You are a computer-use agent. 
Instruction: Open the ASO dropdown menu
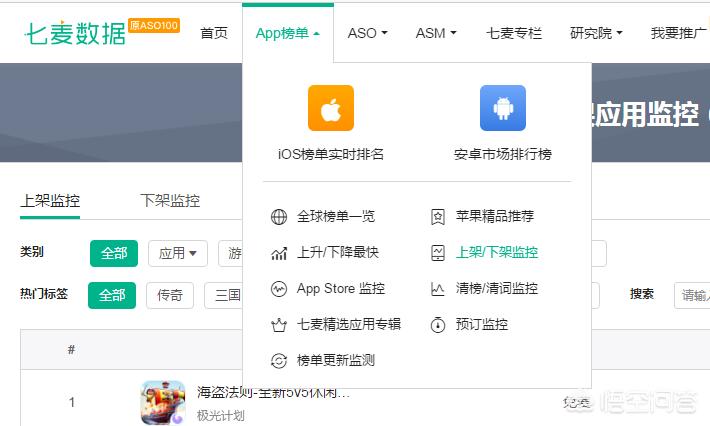367,33
